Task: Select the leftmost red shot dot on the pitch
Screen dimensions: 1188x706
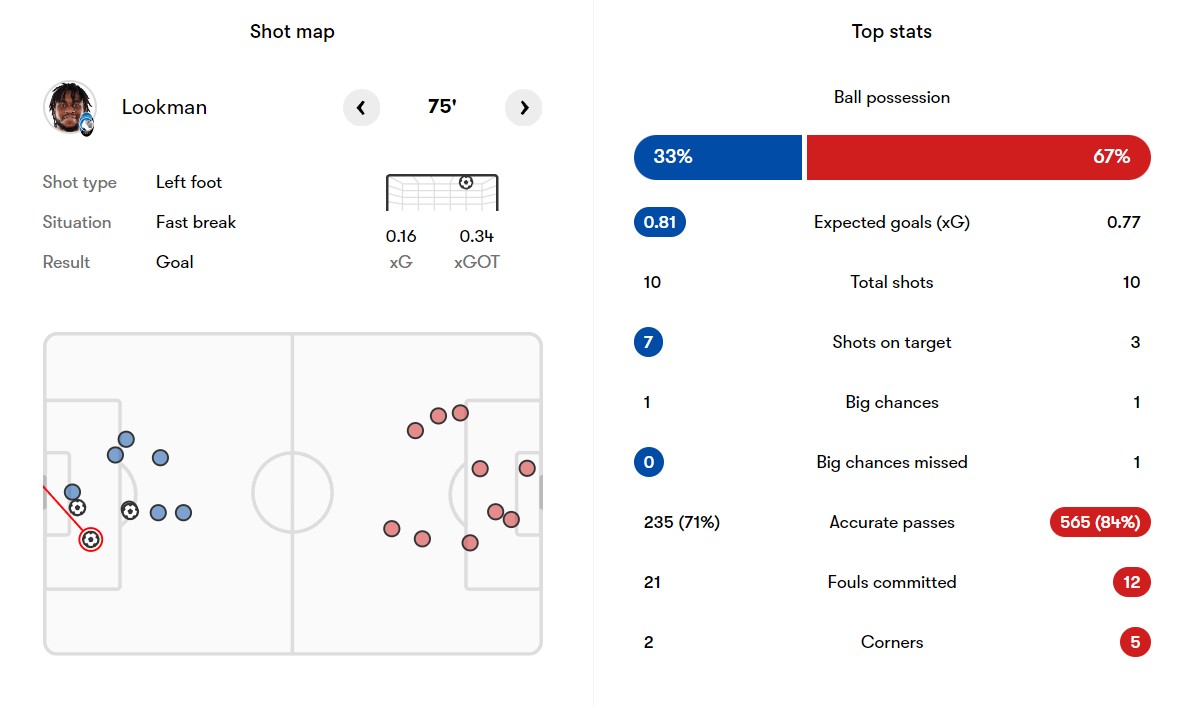Action: pyautogui.click(x=392, y=529)
